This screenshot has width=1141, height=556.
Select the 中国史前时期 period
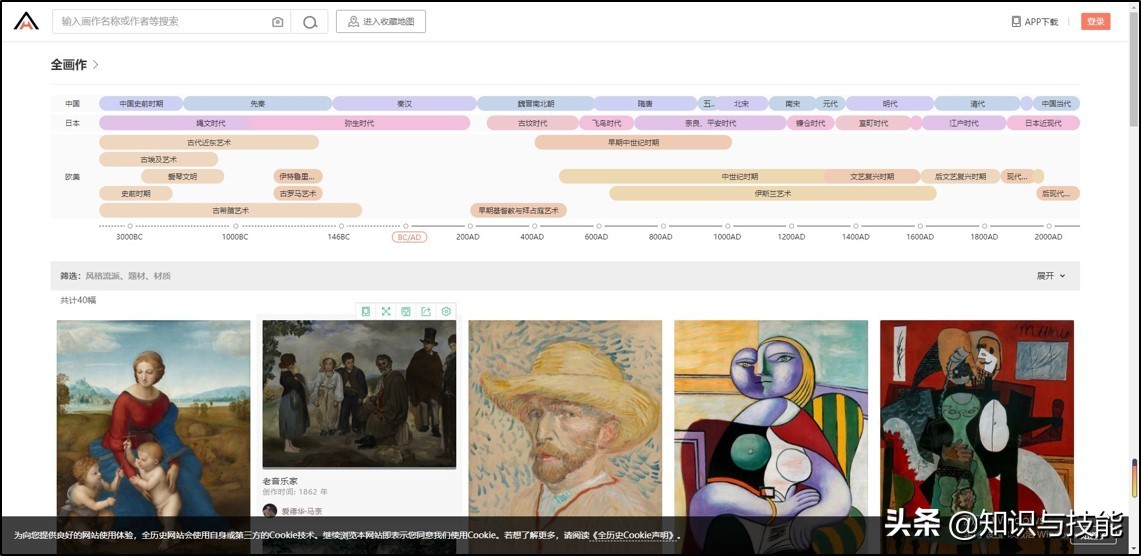pos(141,104)
